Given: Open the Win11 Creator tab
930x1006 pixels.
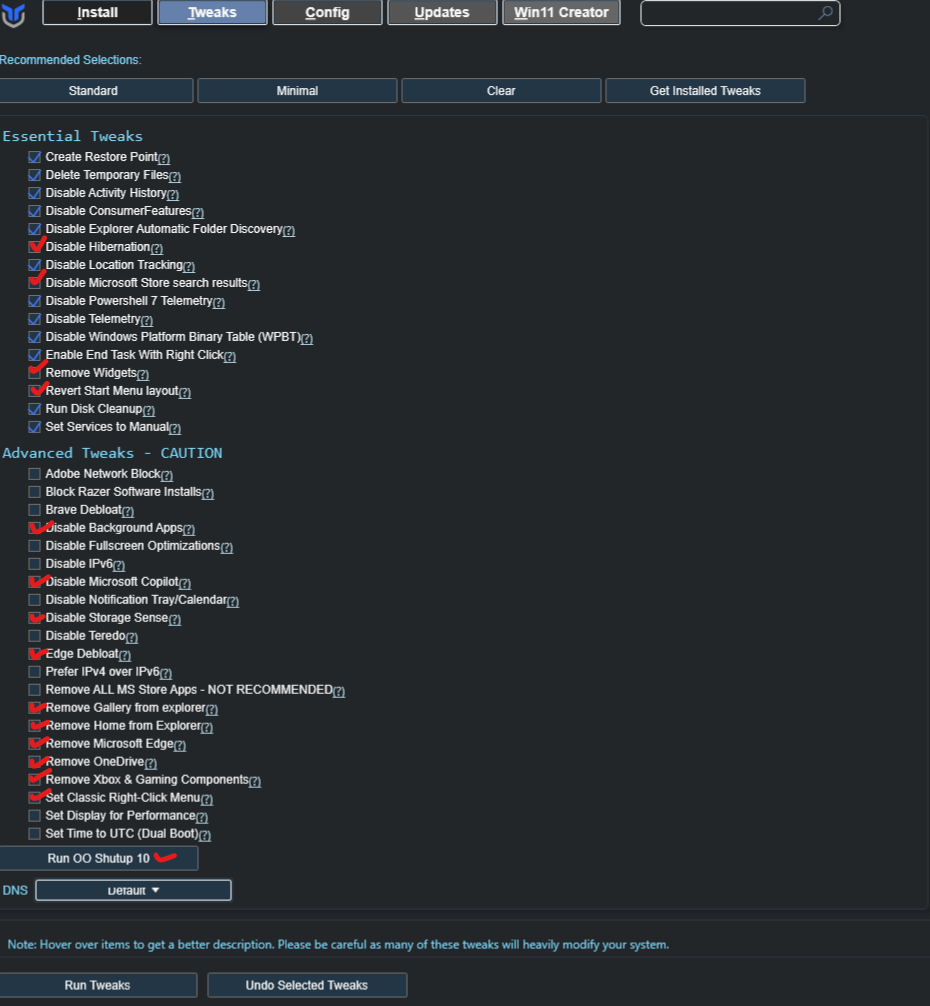Looking at the screenshot, I should 561,12.
